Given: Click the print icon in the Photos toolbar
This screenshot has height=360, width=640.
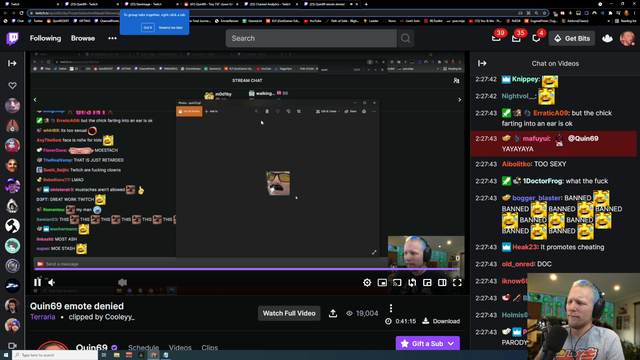Looking at the screenshot, I should pyautogui.click(x=364, y=111).
